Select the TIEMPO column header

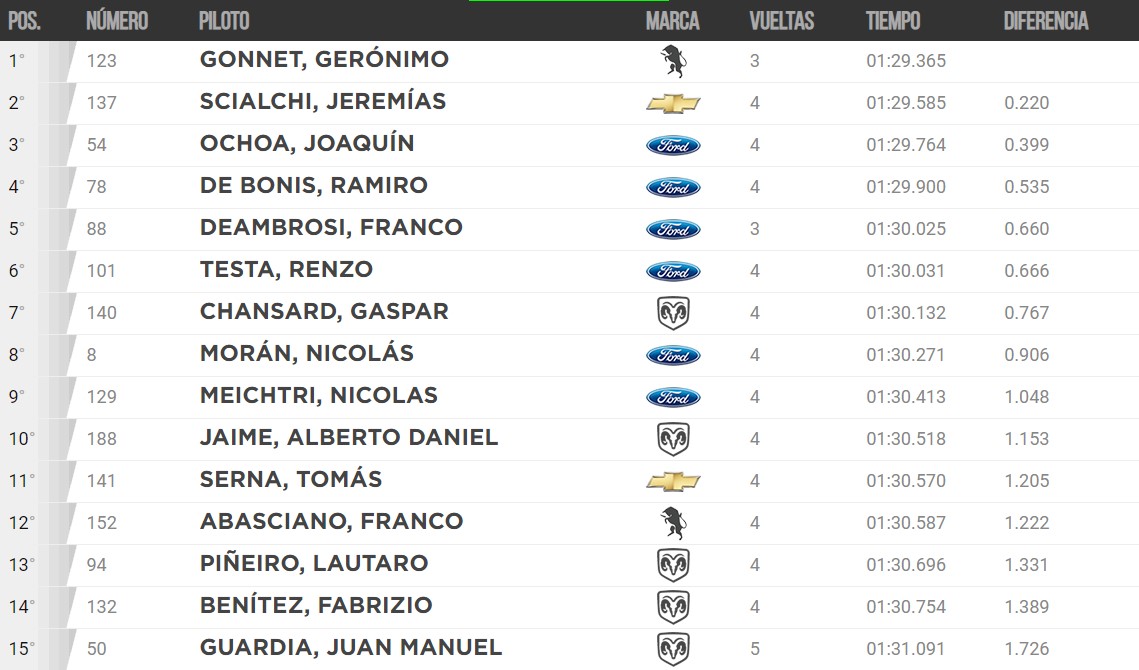893,21
